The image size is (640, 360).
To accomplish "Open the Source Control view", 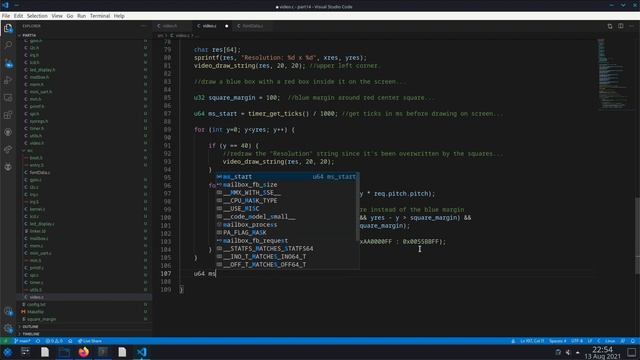I will (8, 64).
